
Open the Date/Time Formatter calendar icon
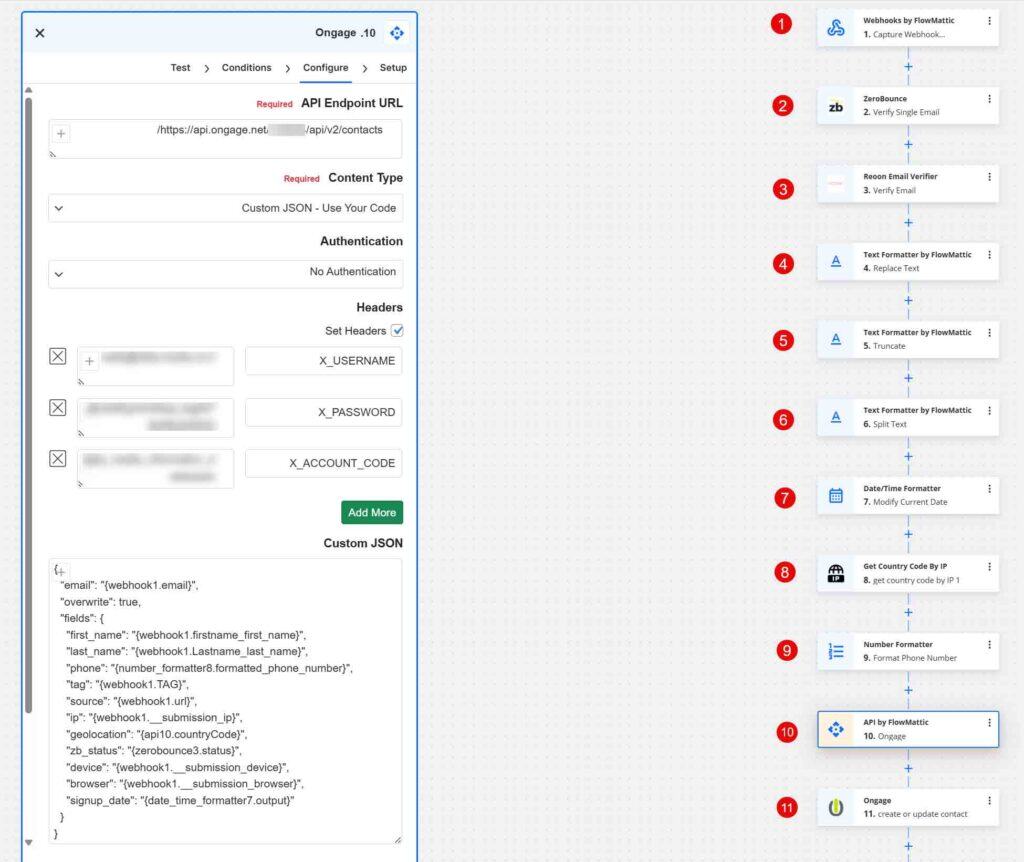pyautogui.click(x=836, y=496)
